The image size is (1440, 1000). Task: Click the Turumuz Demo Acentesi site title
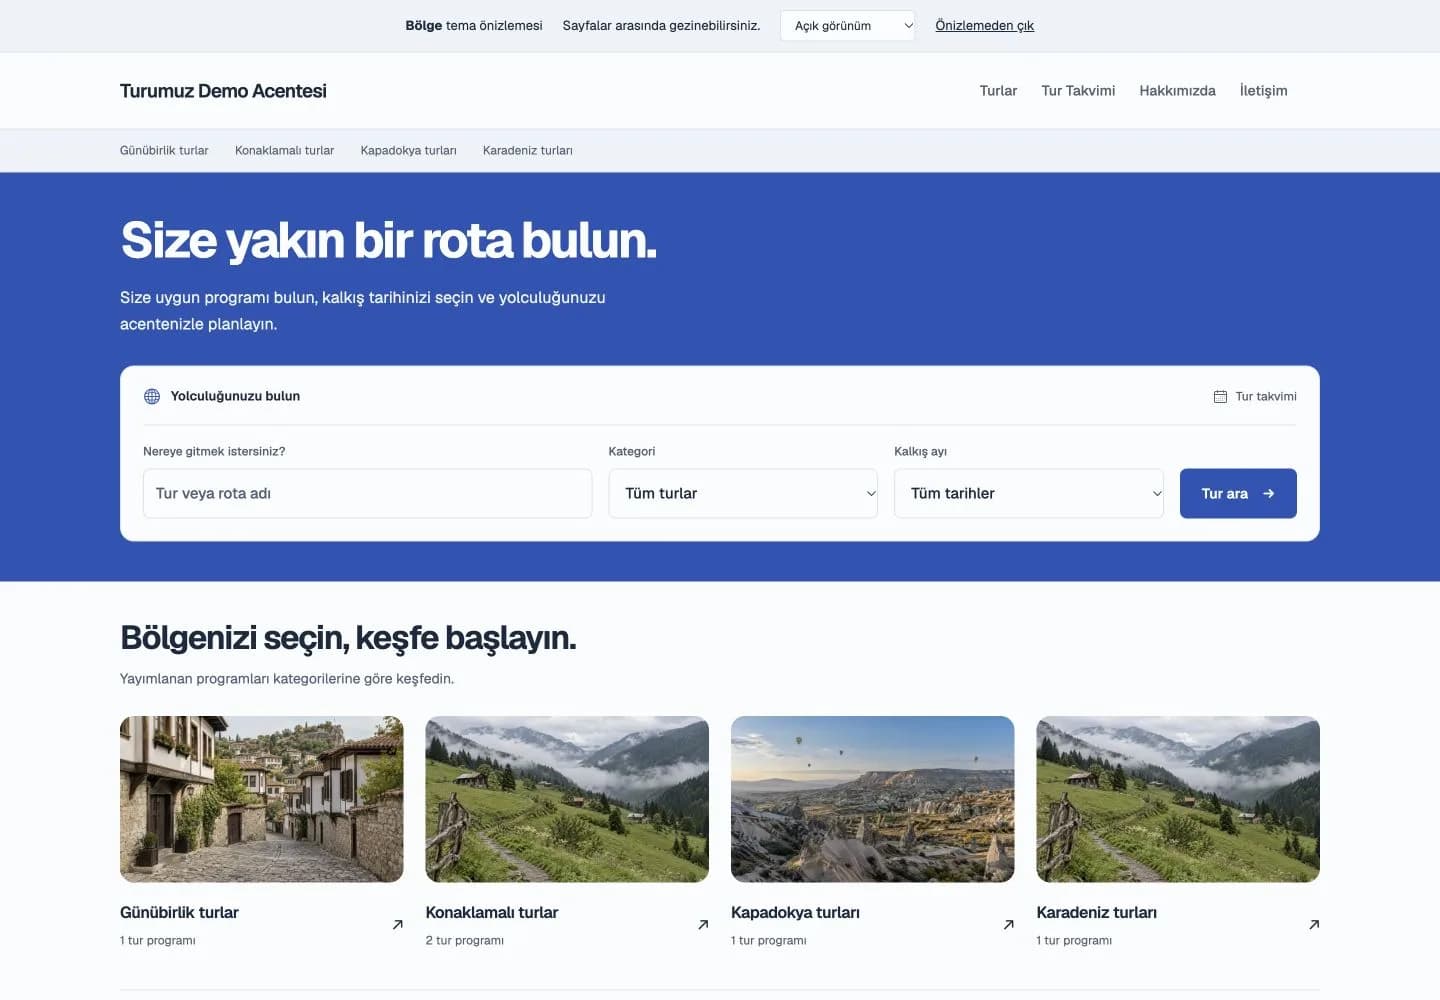tap(223, 91)
